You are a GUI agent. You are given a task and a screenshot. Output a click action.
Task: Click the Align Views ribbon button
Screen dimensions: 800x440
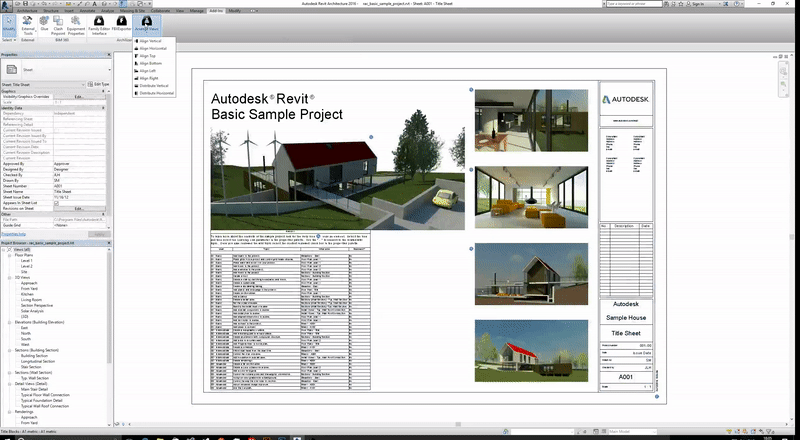click(147, 25)
